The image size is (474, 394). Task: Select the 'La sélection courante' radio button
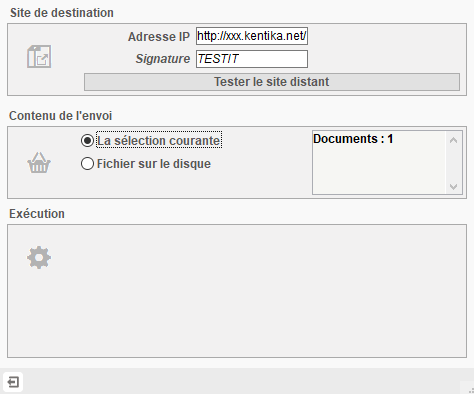tap(87, 141)
